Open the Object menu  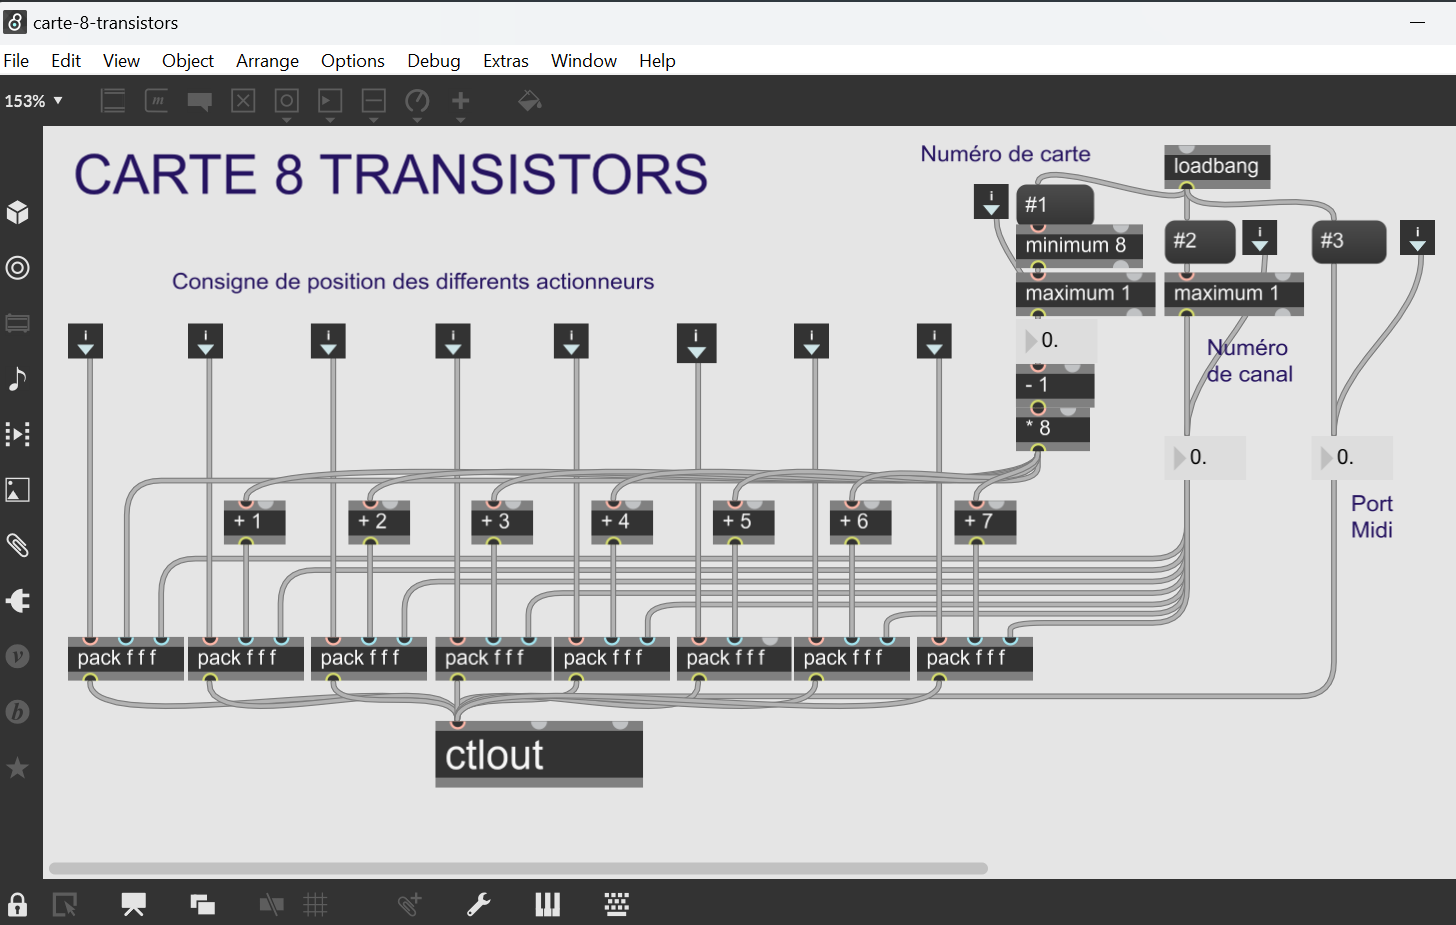coord(188,60)
